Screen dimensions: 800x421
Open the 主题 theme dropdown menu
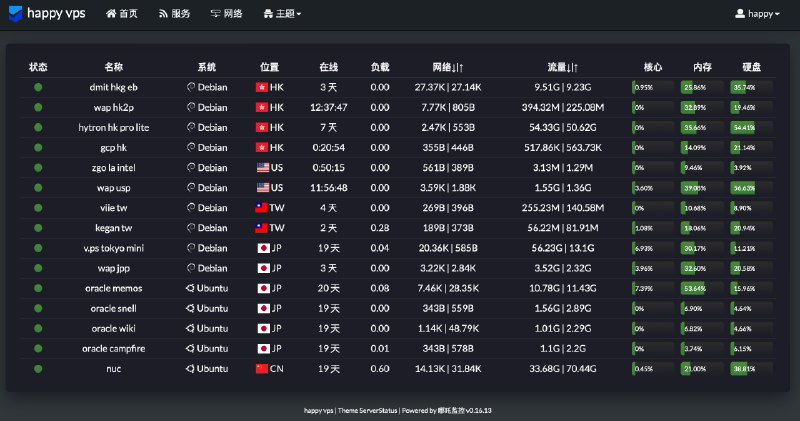[x=282, y=14]
